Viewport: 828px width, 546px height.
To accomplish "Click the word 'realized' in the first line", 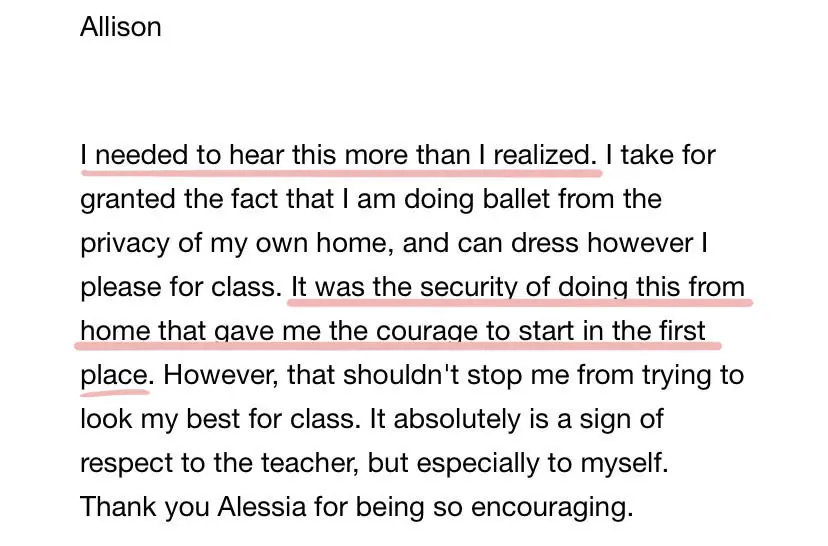I will tap(541, 155).
